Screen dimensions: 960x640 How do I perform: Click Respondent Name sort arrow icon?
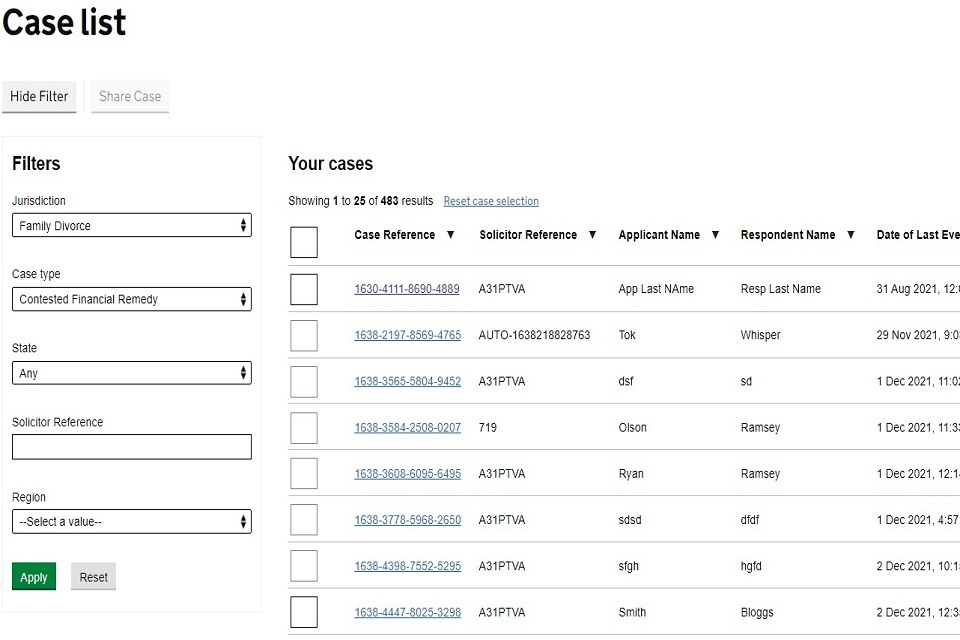(x=850, y=235)
